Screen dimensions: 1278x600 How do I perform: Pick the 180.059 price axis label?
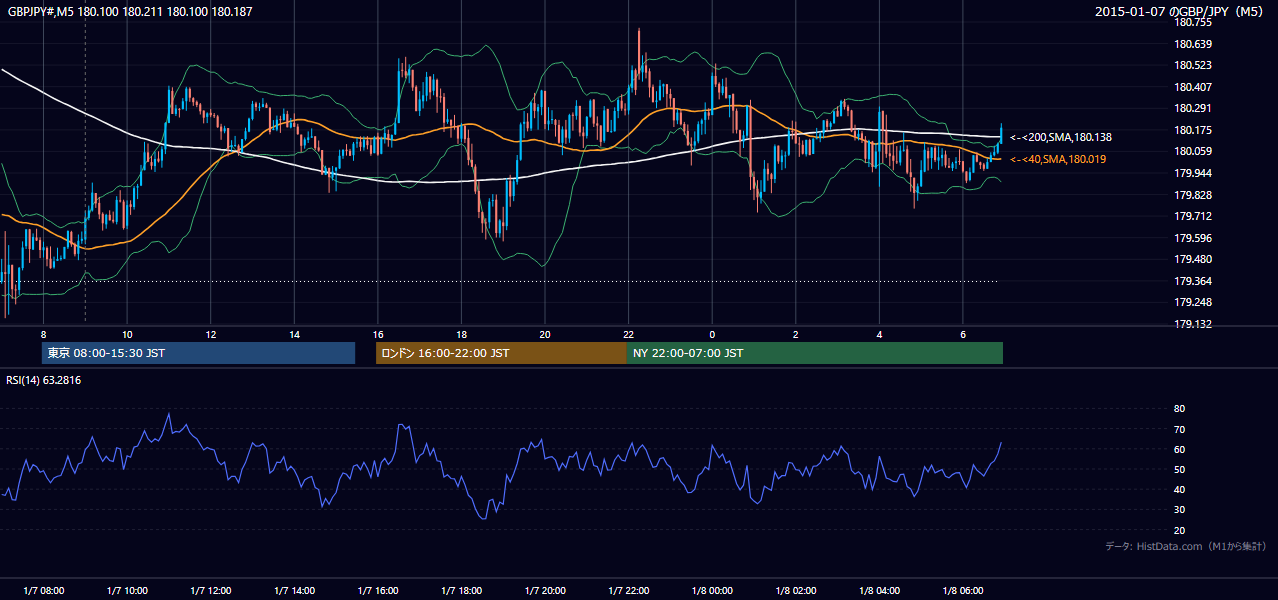1193,151
